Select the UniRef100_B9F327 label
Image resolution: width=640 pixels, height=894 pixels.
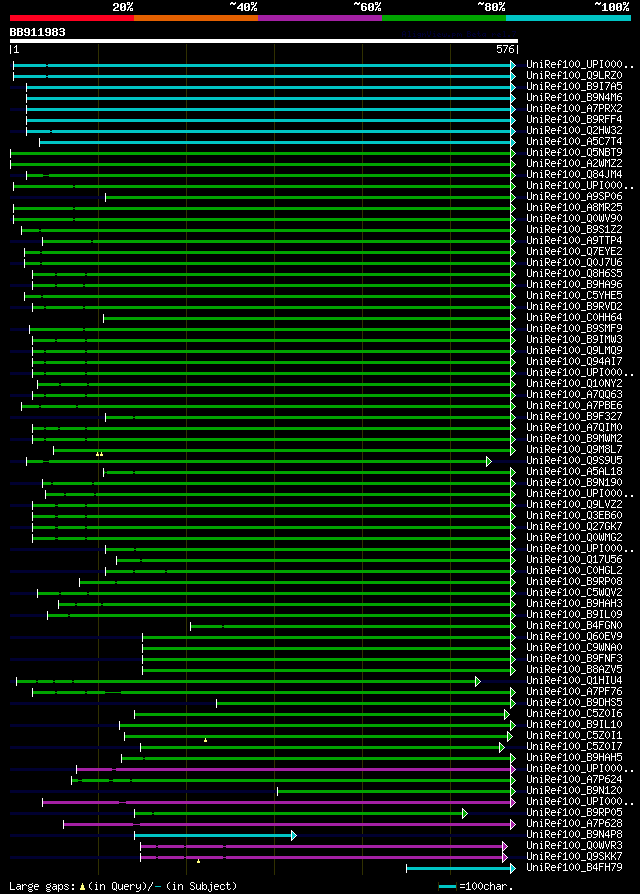click(x=574, y=417)
